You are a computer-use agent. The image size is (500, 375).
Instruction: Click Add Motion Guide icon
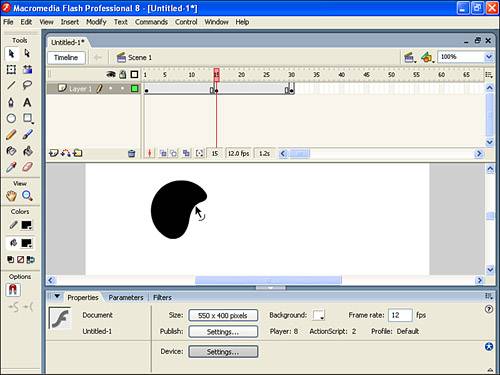[x=66, y=153]
